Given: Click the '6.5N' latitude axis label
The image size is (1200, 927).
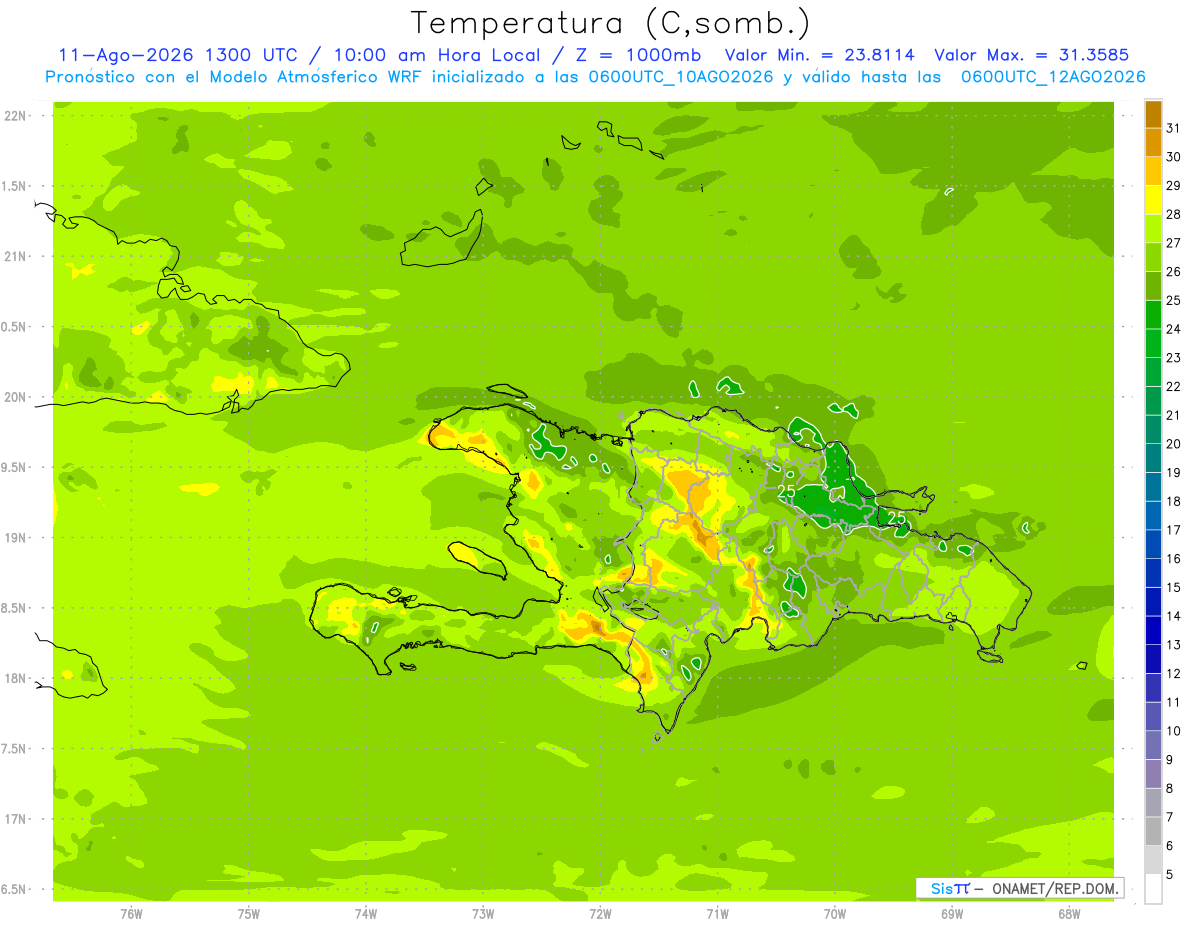Looking at the screenshot, I should (14, 890).
